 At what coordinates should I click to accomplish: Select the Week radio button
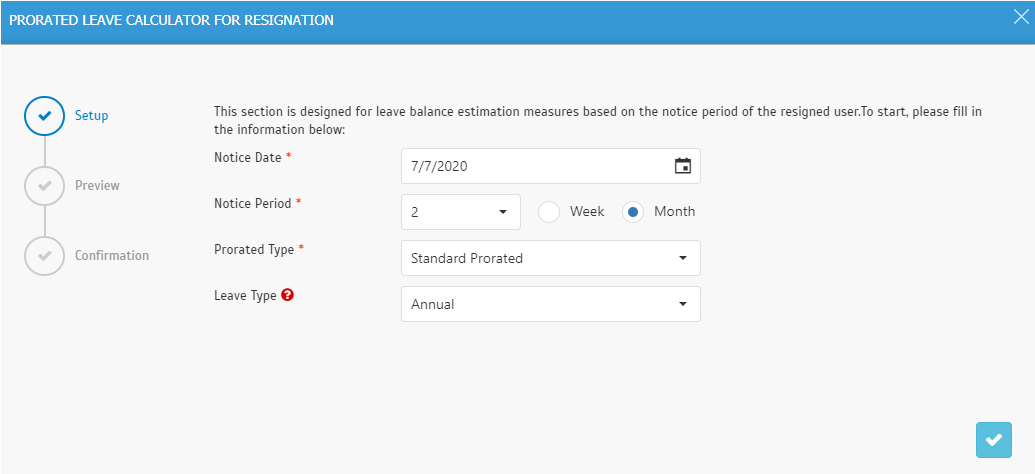(549, 213)
